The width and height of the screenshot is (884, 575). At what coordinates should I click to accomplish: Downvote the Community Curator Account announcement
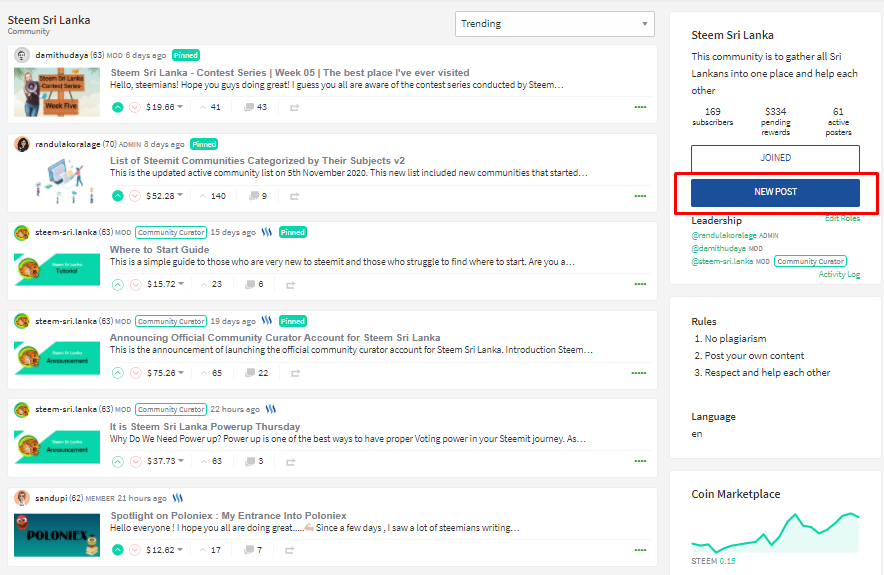click(x=136, y=373)
